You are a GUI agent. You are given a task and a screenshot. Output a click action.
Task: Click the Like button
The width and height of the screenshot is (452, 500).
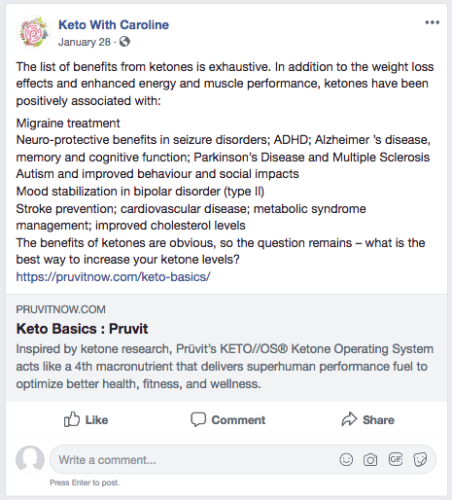click(x=86, y=420)
